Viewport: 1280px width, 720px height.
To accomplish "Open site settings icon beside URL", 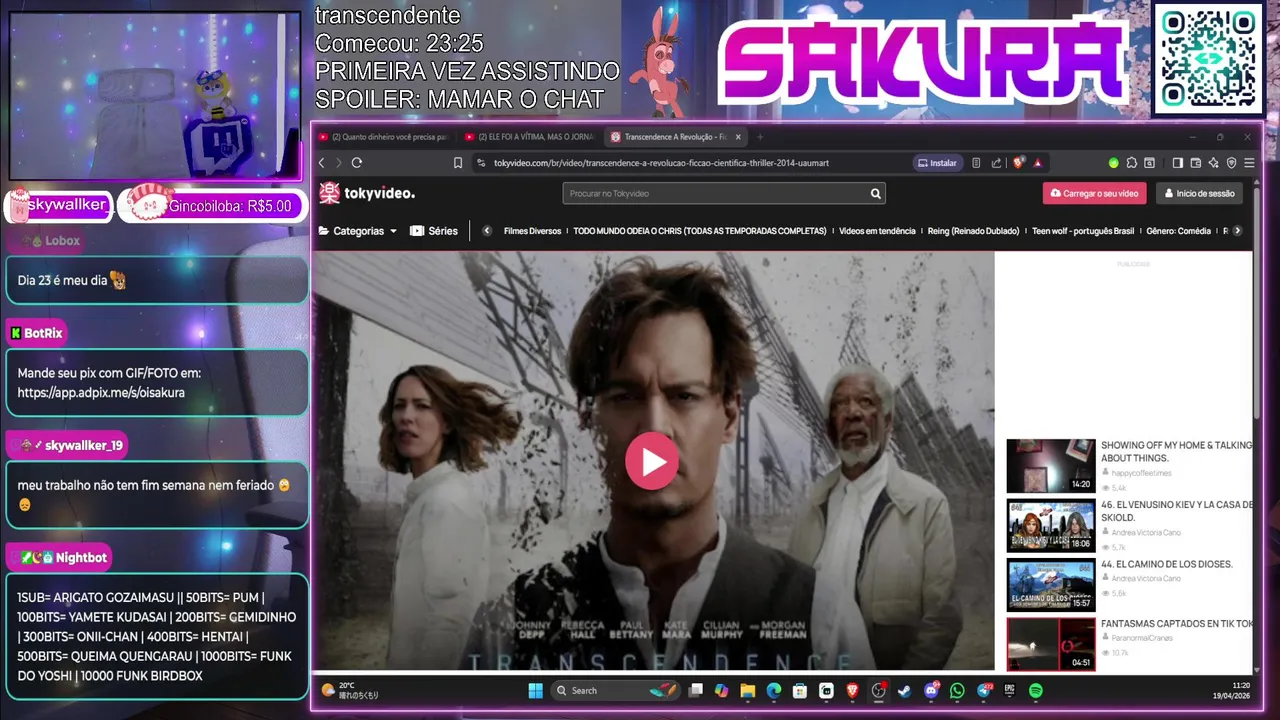I will tap(481, 163).
